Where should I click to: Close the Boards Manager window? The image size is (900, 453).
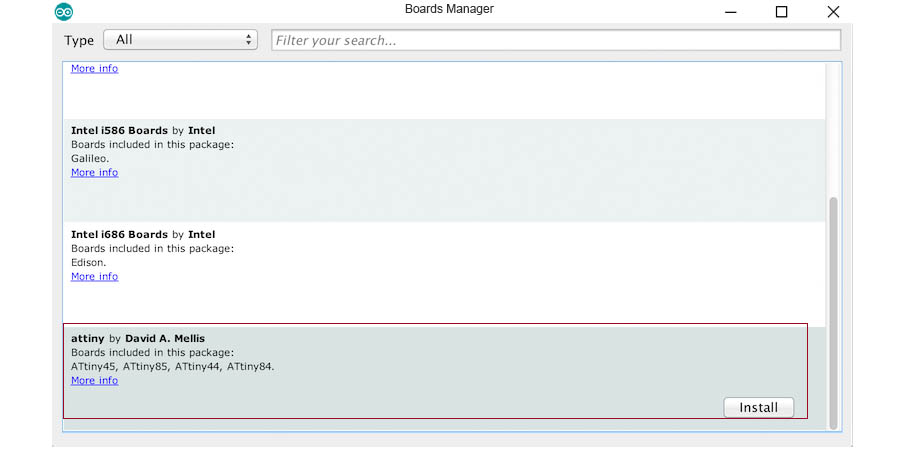pyautogui.click(x=833, y=11)
